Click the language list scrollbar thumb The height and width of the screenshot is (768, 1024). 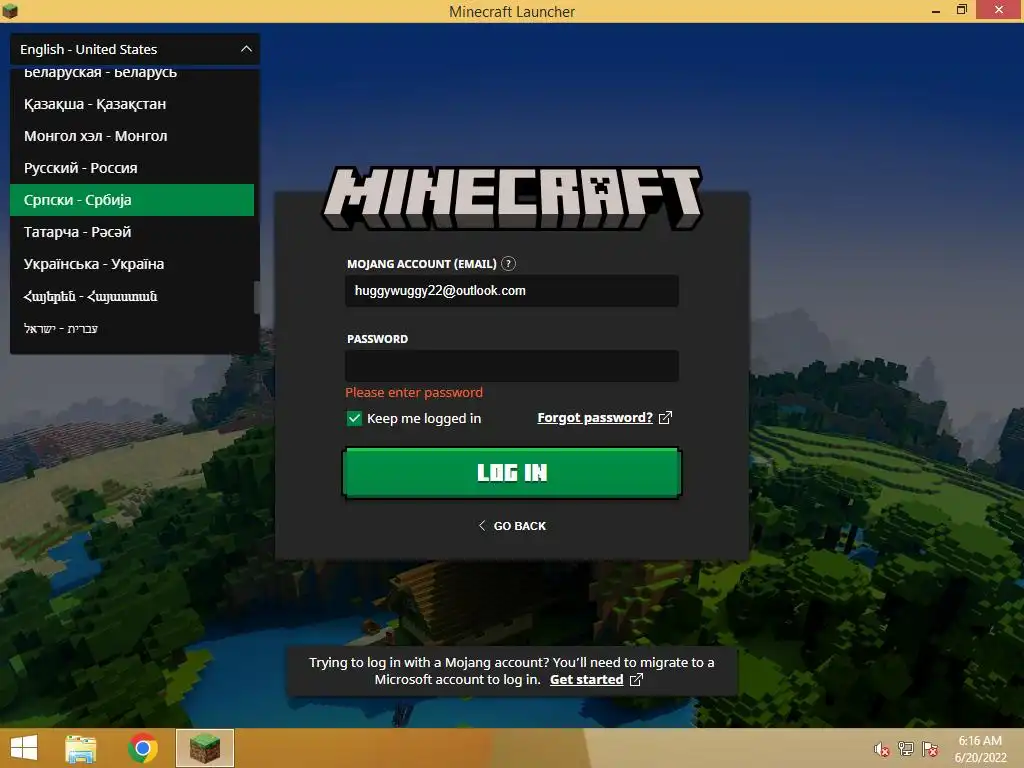257,297
